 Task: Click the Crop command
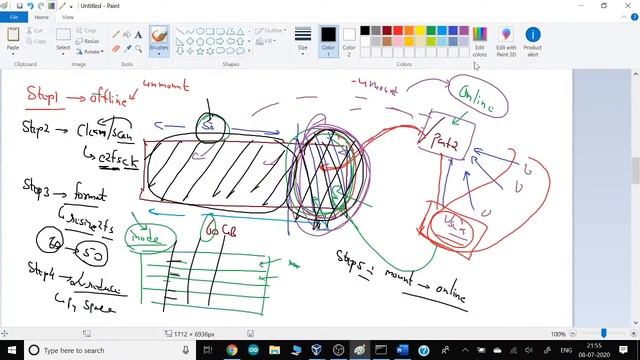click(86, 31)
